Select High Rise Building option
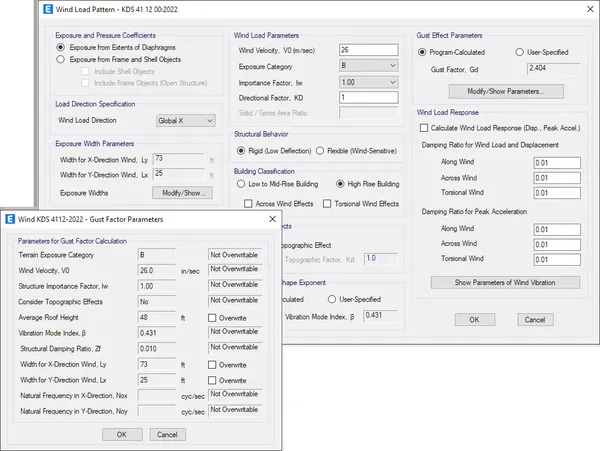 click(x=340, y=184)
